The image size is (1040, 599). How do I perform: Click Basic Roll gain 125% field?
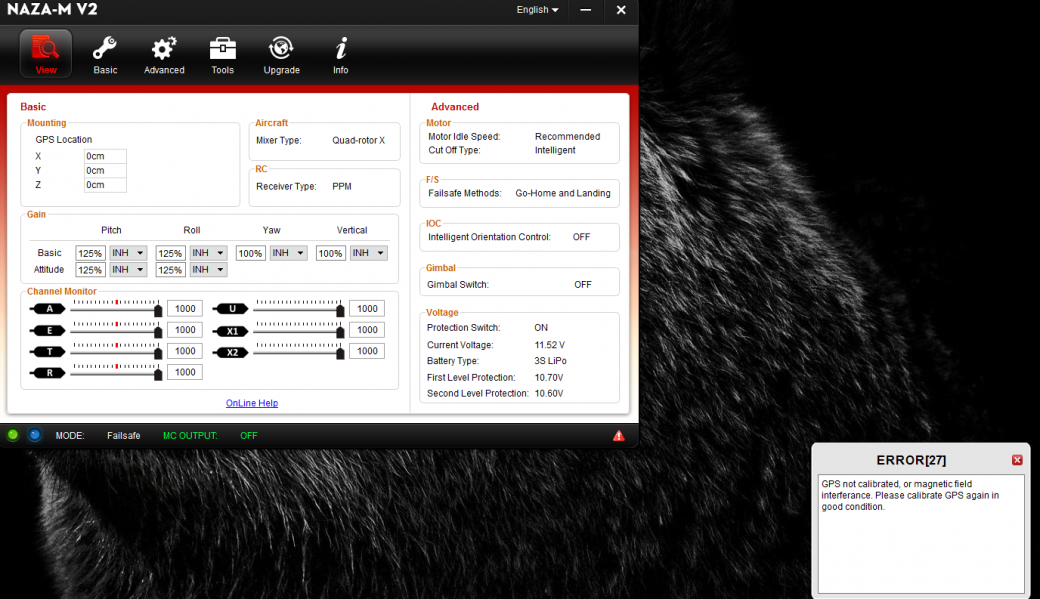click(x=170, y=253)
